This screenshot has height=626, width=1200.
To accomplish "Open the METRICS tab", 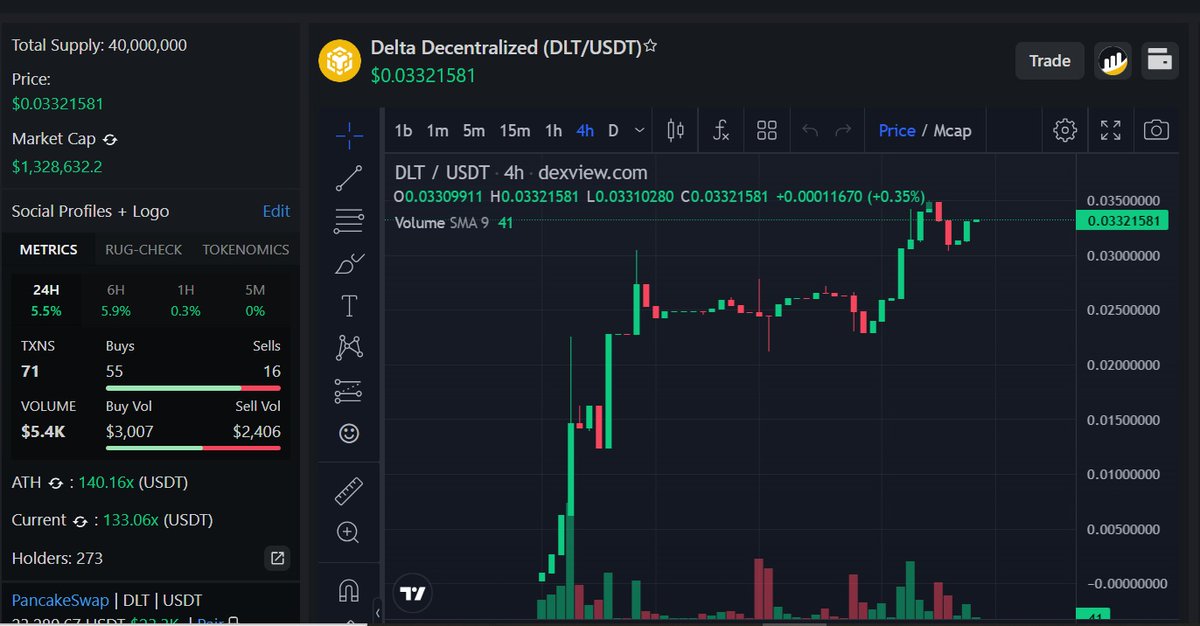I will click(49, 250).
